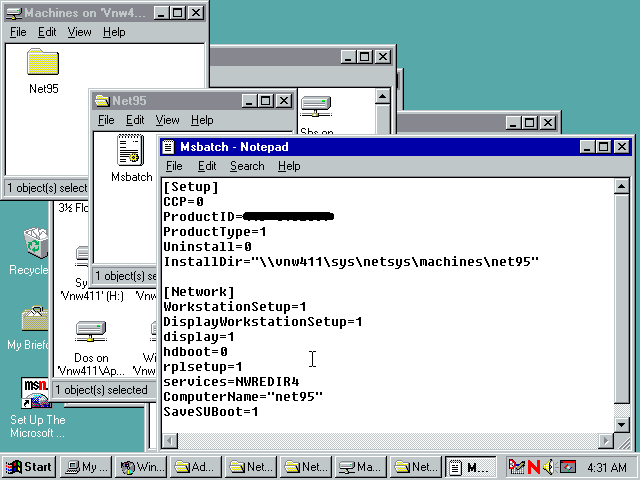This screenshot has height=480, width=640.
Task: Click Notepad horizontal scrollbar right arrow
Action: coord(606,441)
